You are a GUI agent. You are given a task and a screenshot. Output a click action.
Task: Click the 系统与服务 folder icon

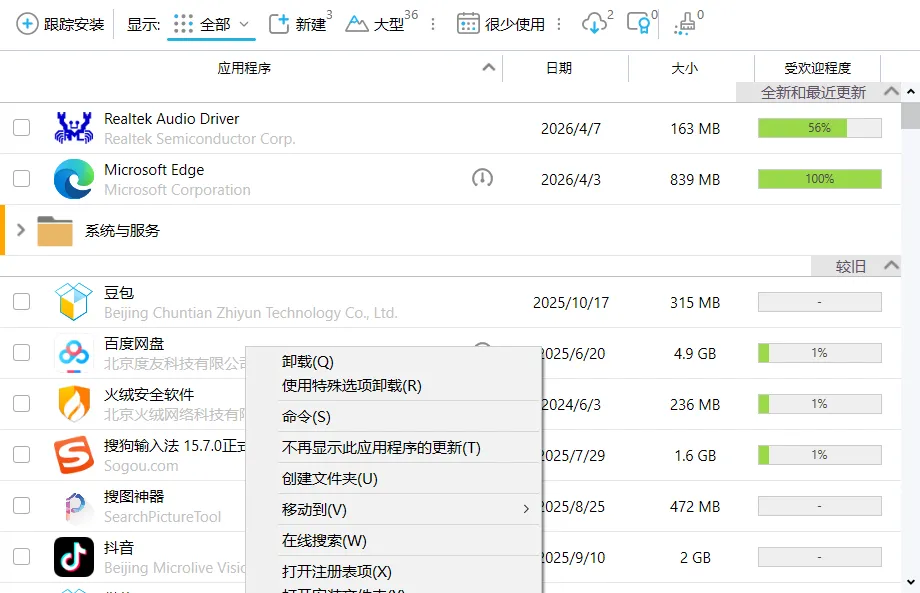coord(55,231)
